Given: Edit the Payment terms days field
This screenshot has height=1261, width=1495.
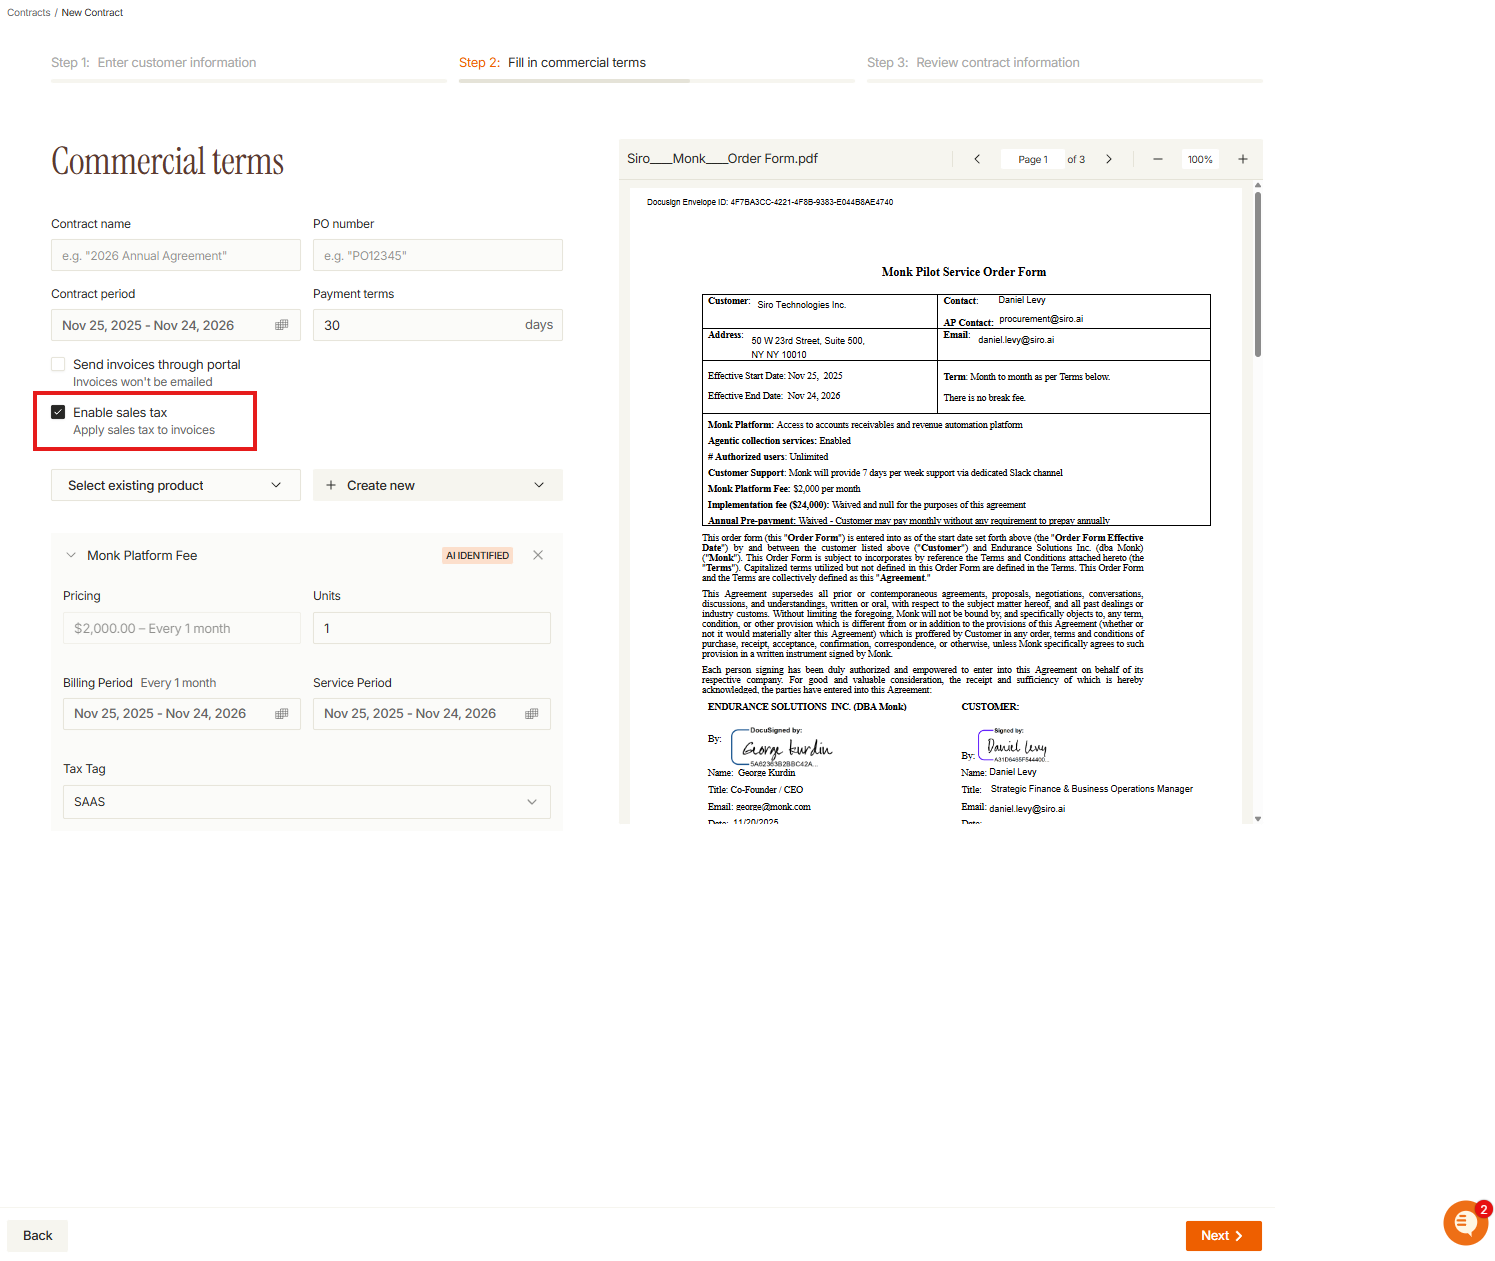Looking at the screenshot, I should [x=438, y=325].
